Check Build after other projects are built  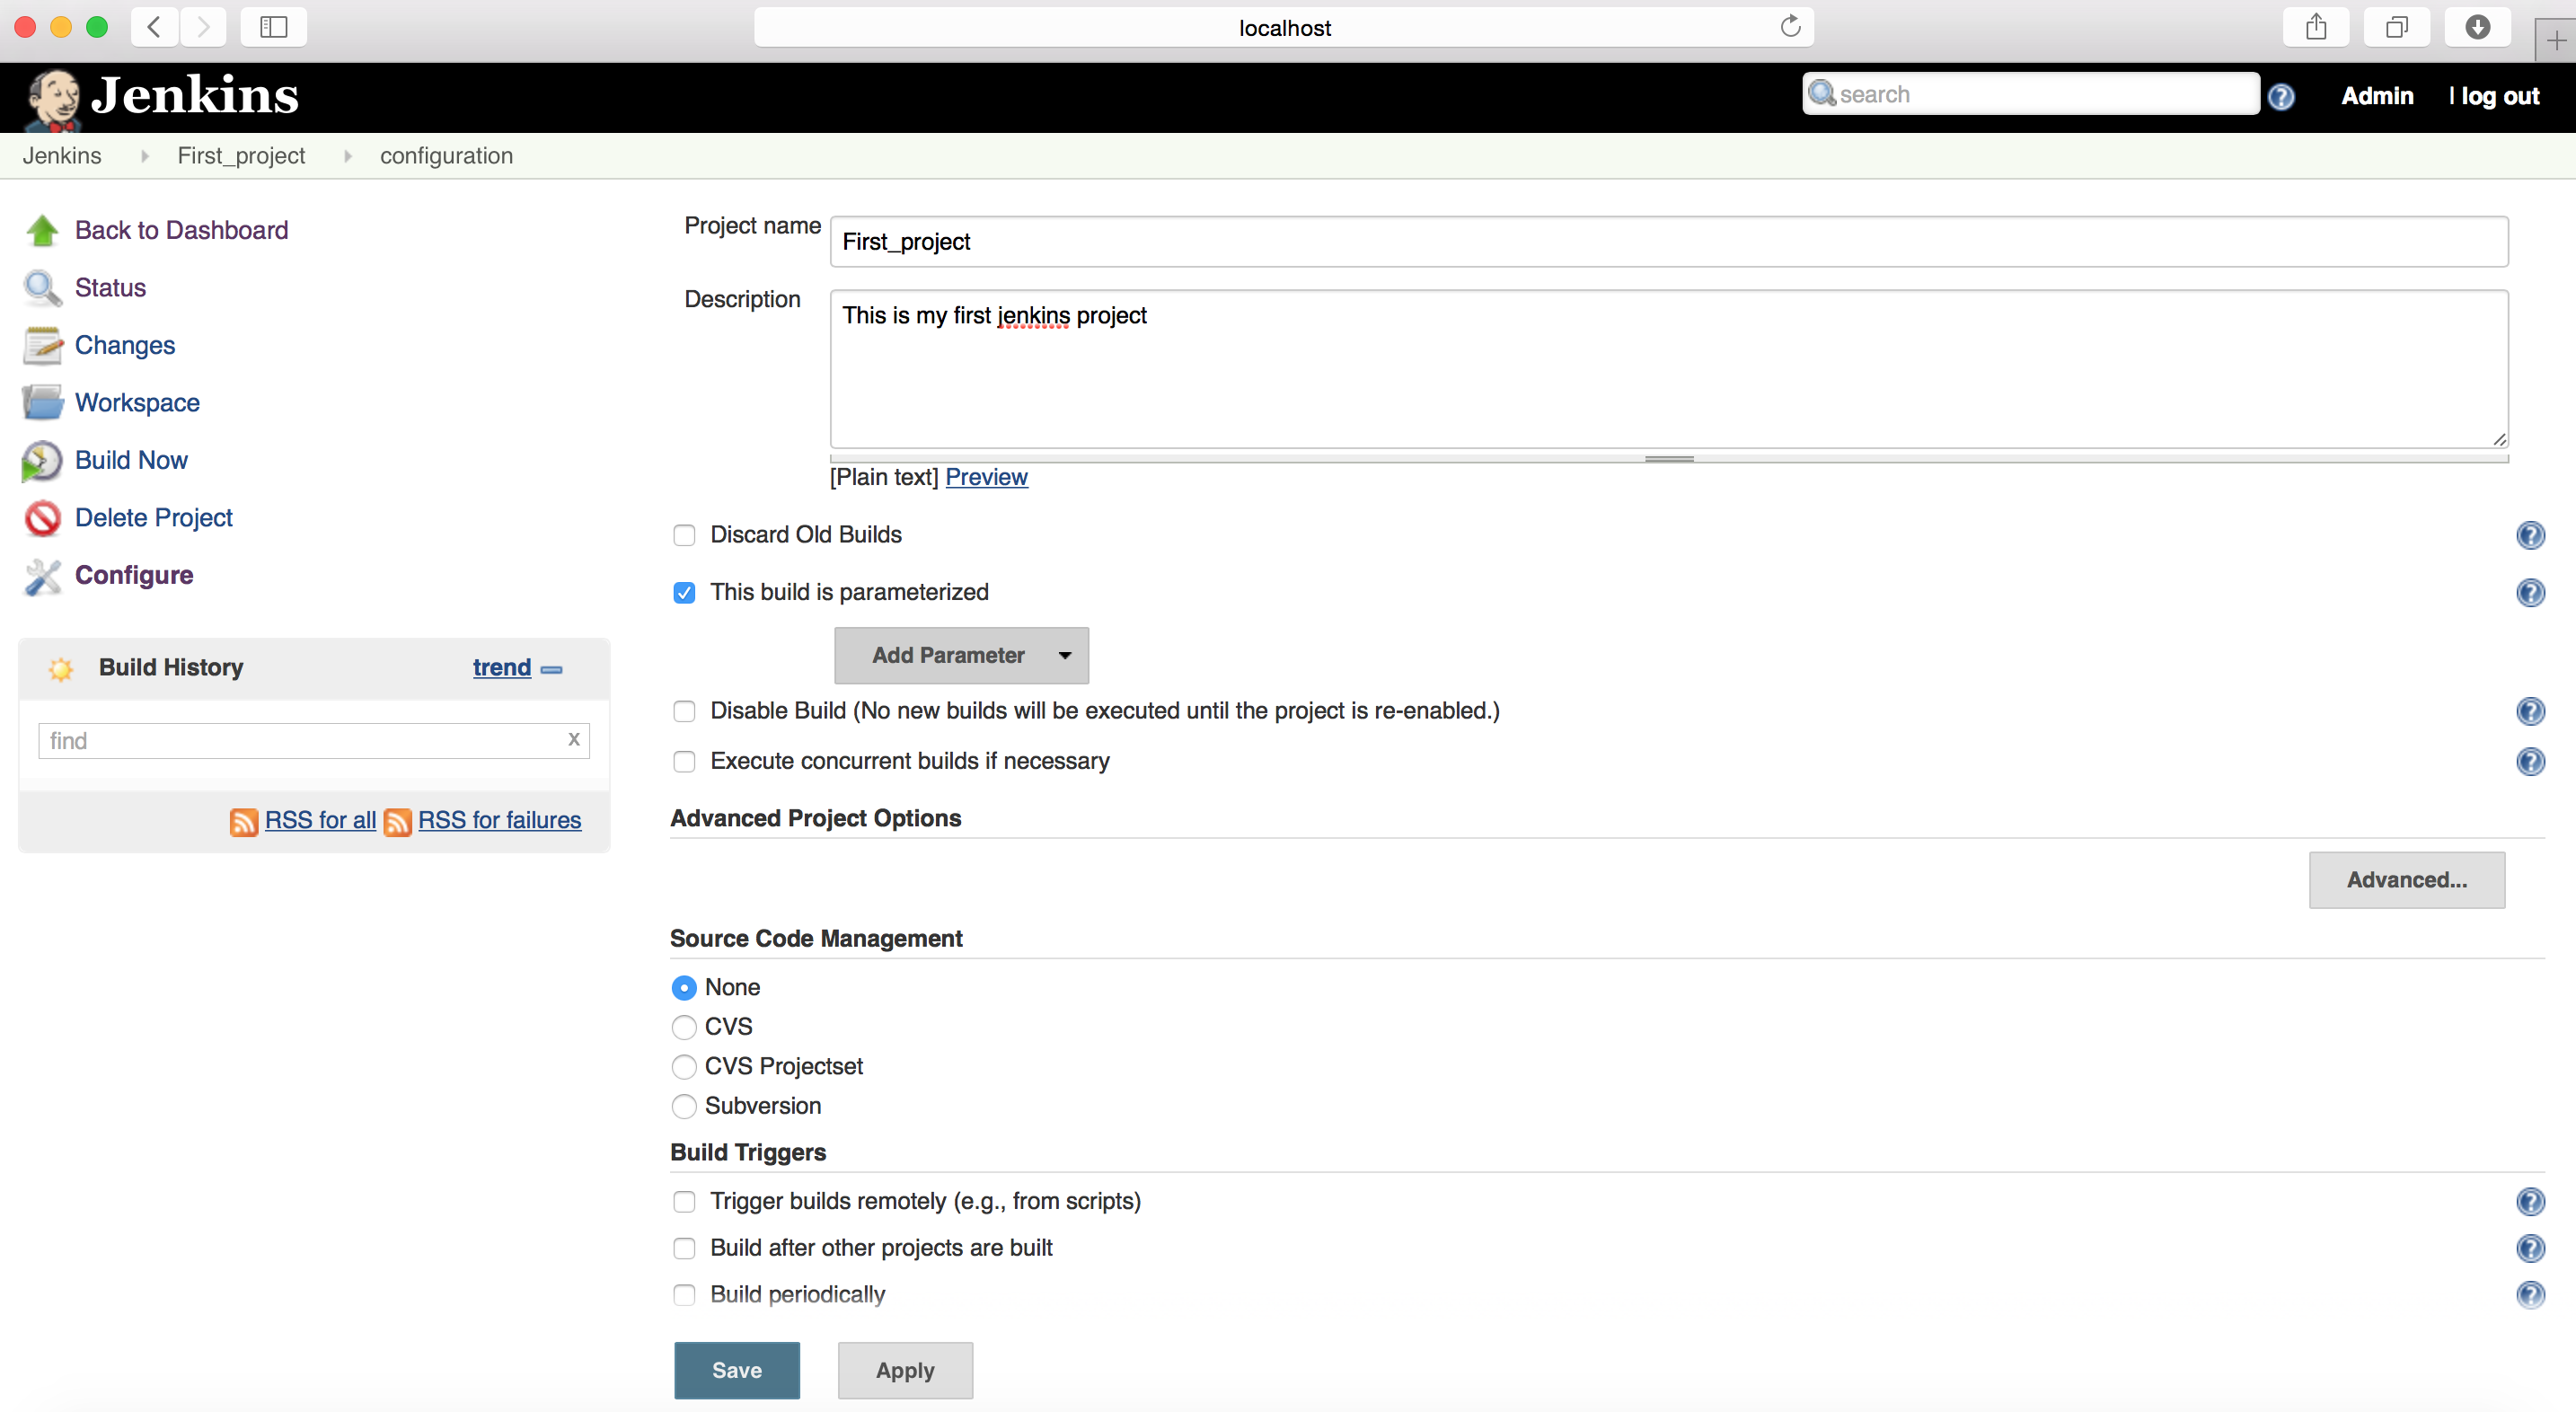(684, 1248)
